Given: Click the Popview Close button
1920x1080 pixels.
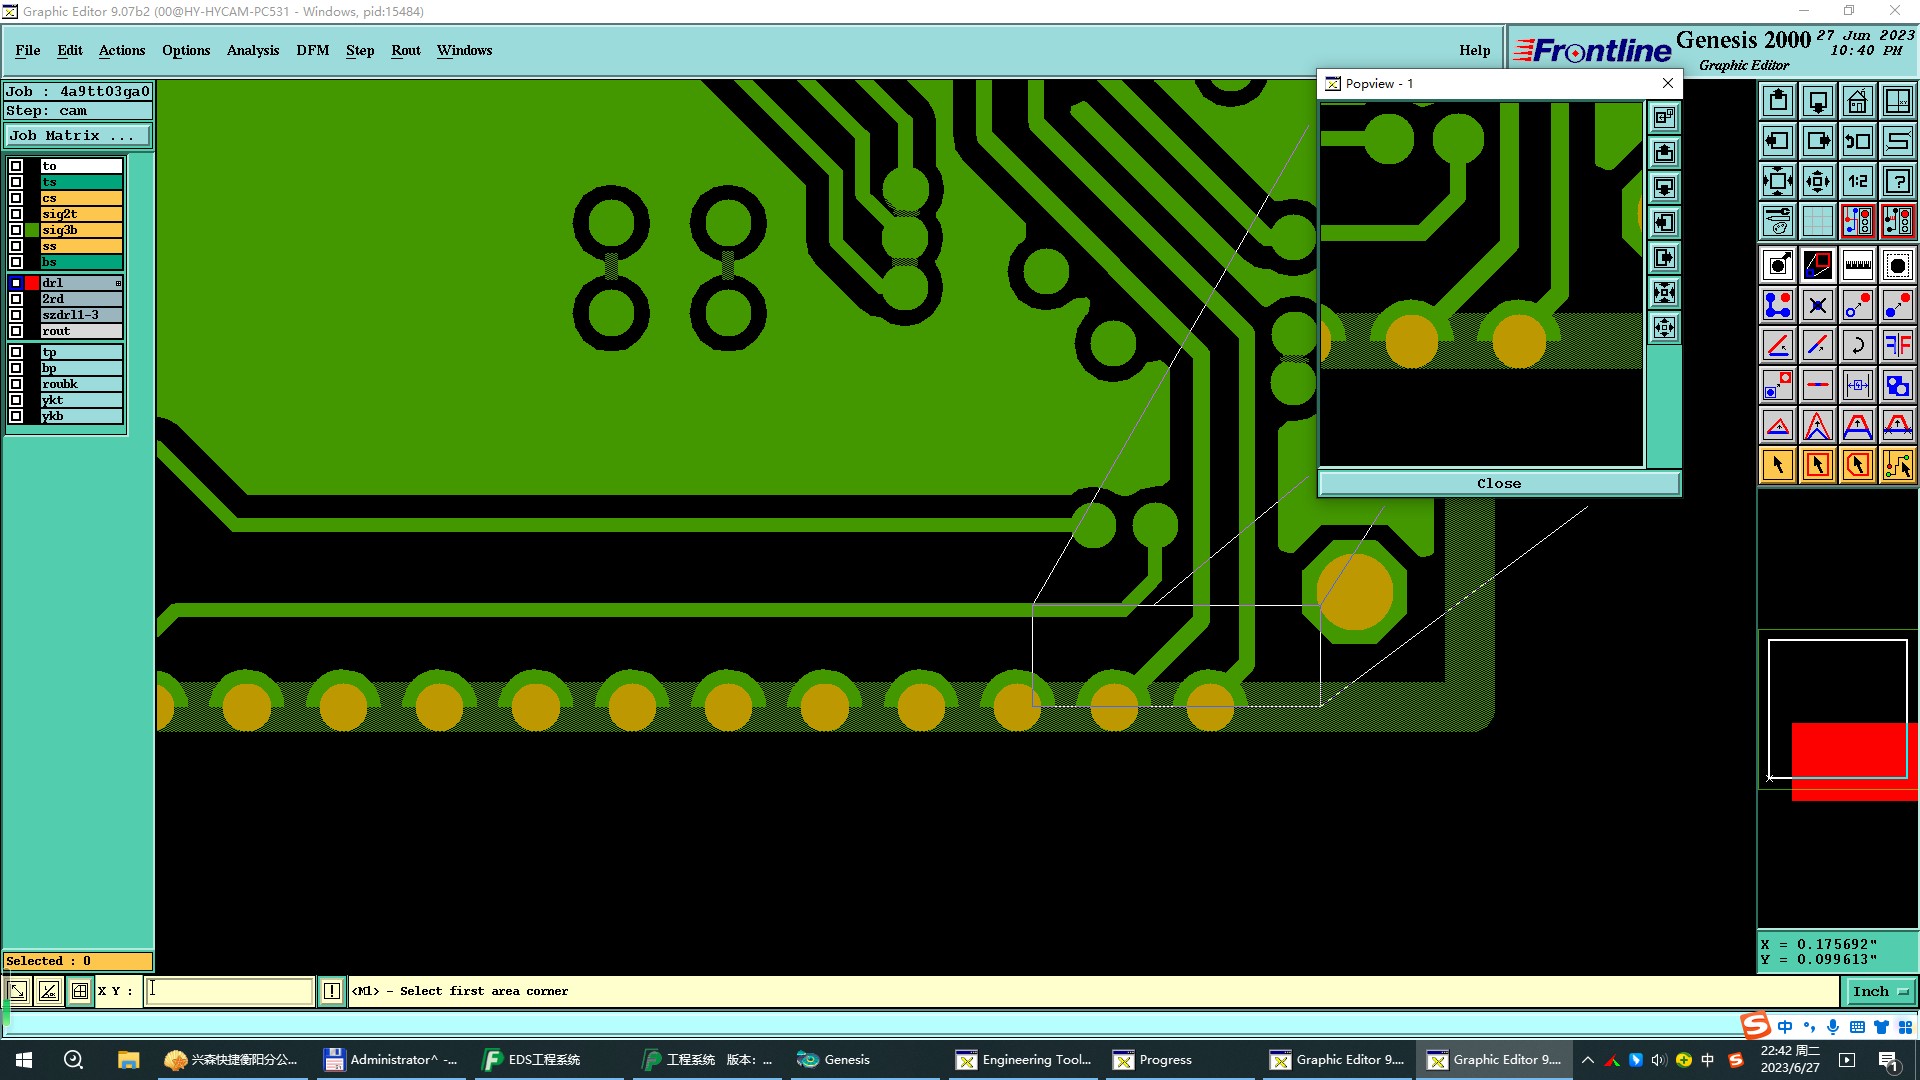Looking at the screenshot, I should click(1498, 483).
